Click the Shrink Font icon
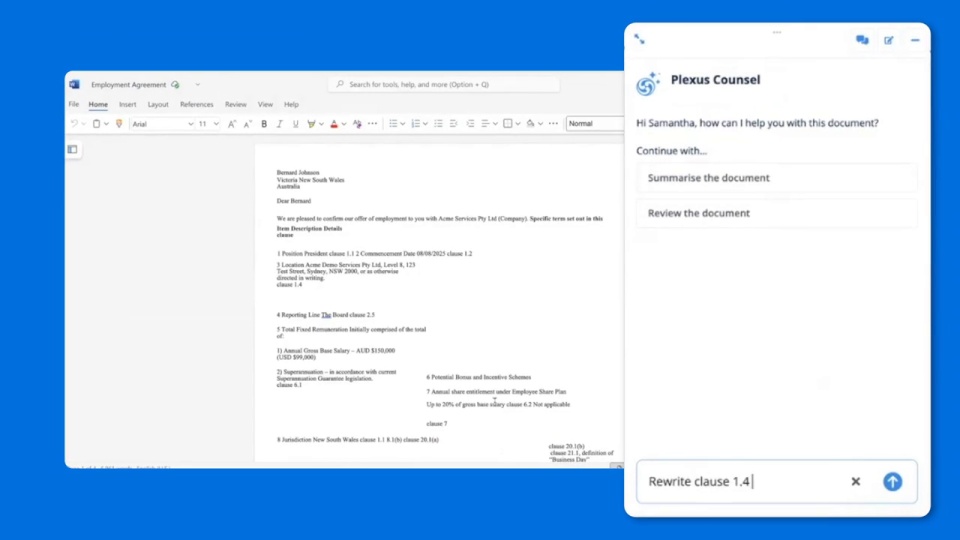Screen dimensions: 960x540 point(248,124)
